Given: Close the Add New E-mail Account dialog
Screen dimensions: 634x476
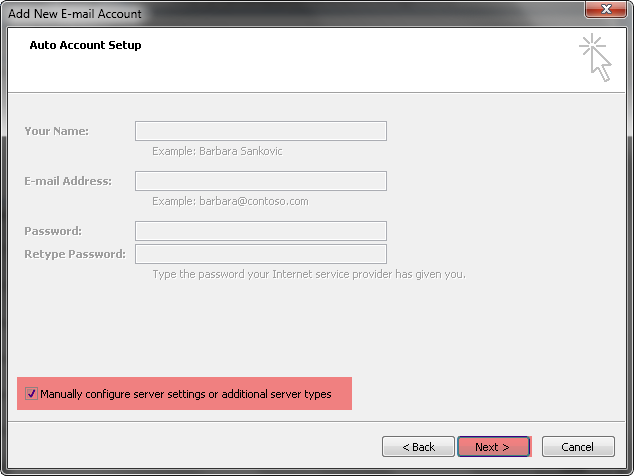Looking at the screenshot, I should pos(605,9).
